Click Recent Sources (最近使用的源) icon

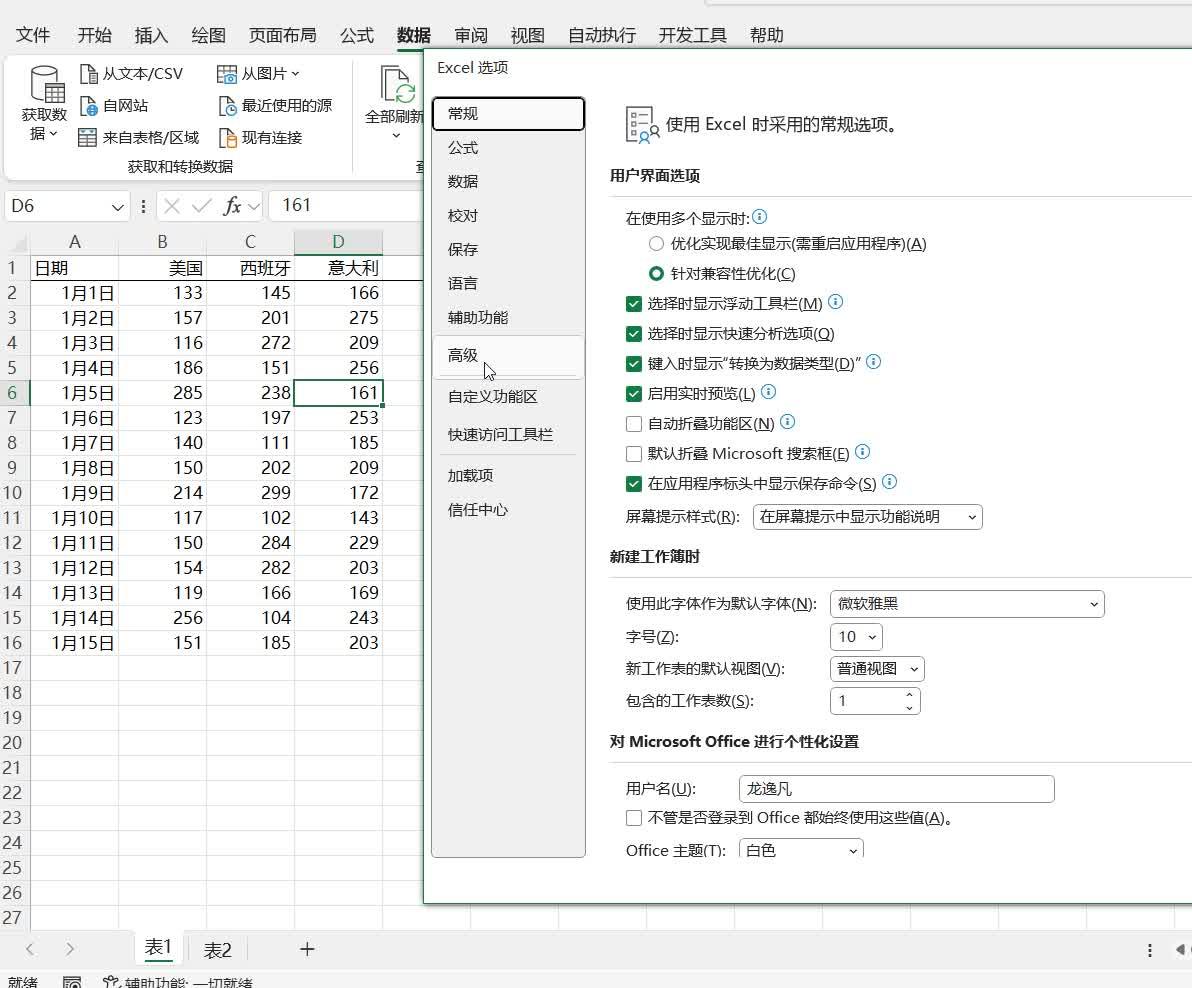point(227,106)
